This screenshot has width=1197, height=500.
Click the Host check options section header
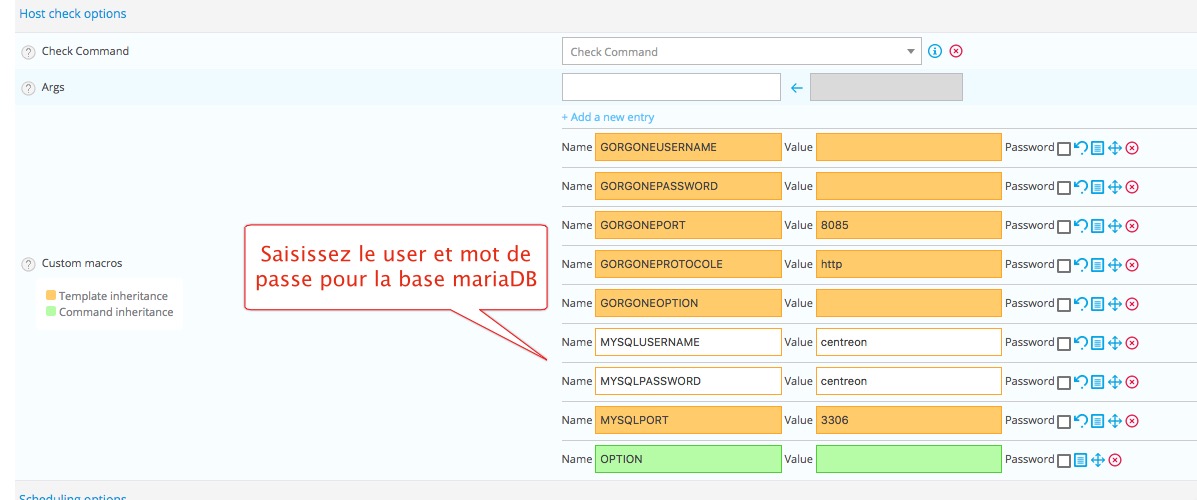click(73, 14)
